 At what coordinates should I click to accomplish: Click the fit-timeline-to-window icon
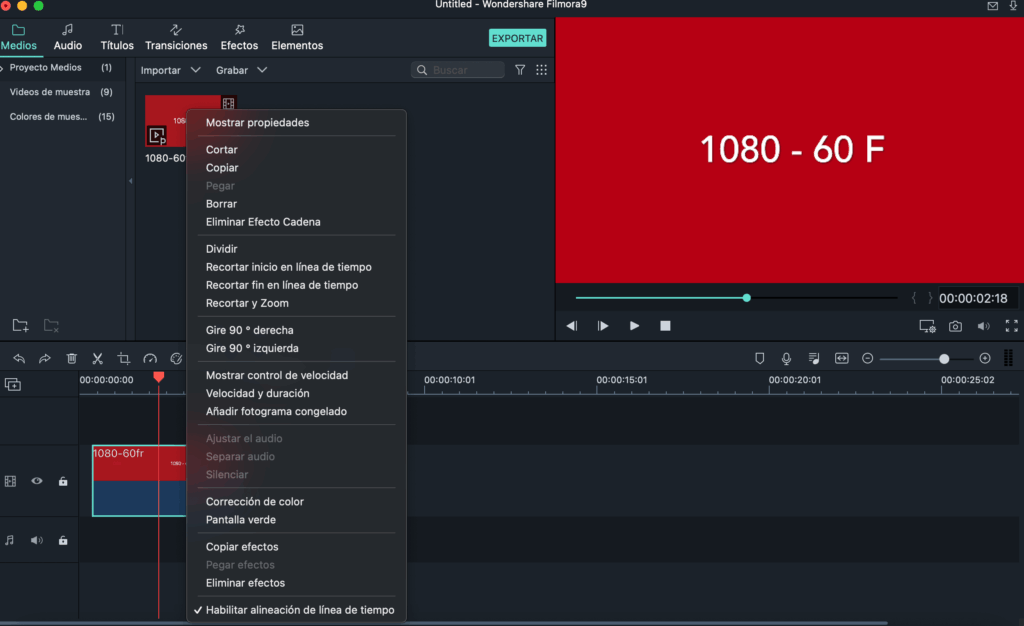click(843, 358)
